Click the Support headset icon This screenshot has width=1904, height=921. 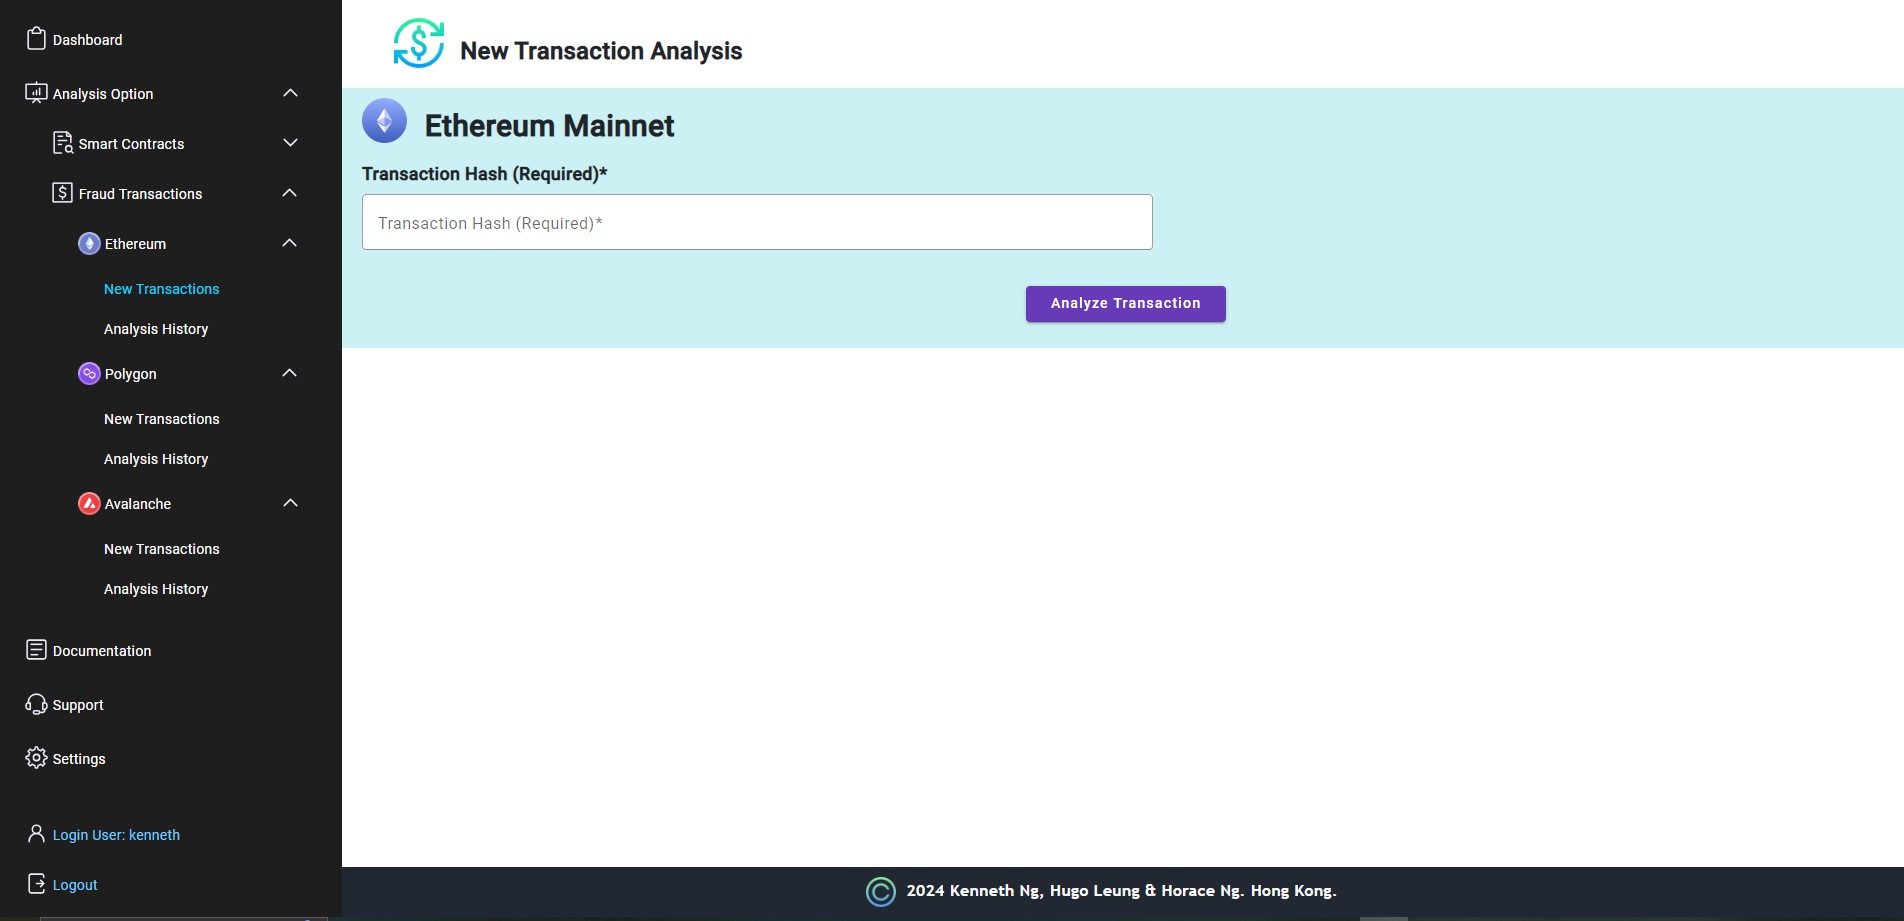coord(36,704)
